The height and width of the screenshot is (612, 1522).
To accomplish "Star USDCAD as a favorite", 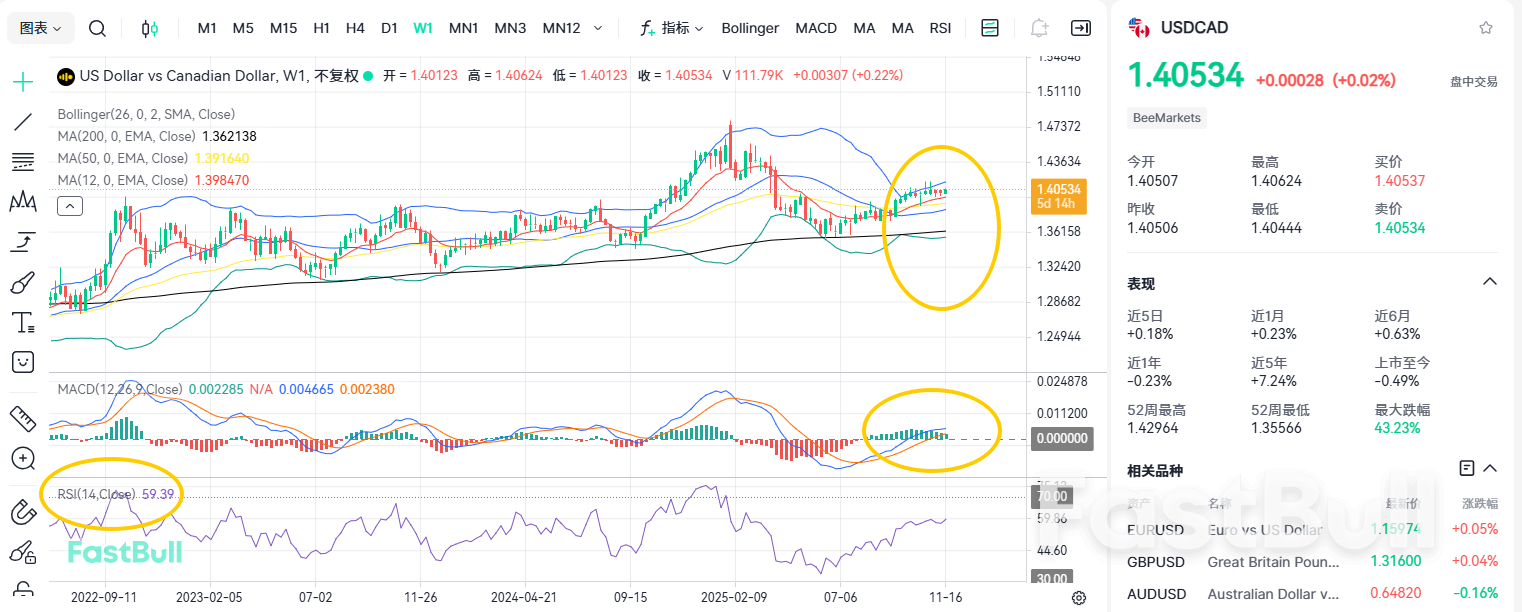I will 1487,27.
